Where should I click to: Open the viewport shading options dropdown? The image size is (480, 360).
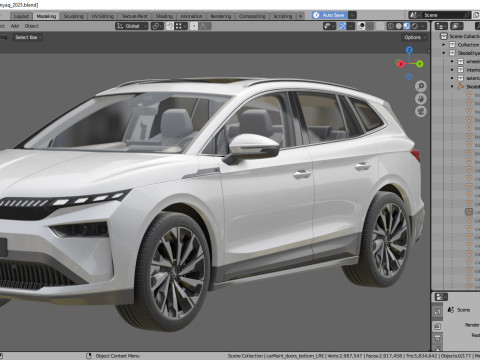423,26
